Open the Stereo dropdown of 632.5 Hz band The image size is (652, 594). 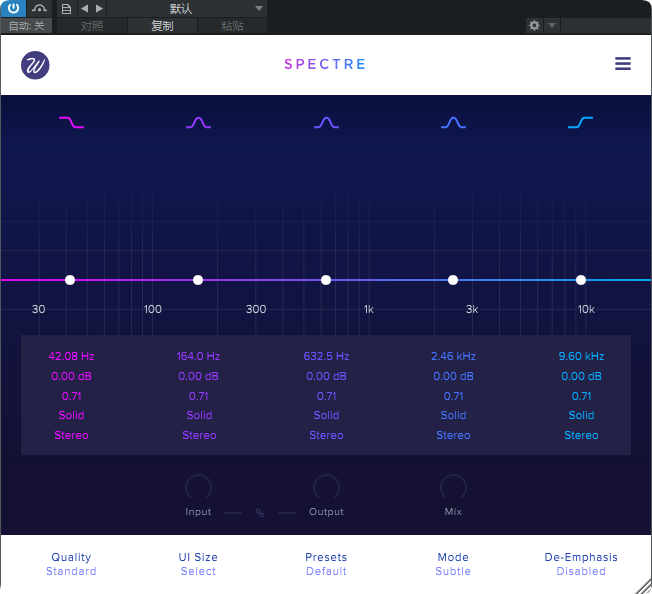click(x=326, y=435)
